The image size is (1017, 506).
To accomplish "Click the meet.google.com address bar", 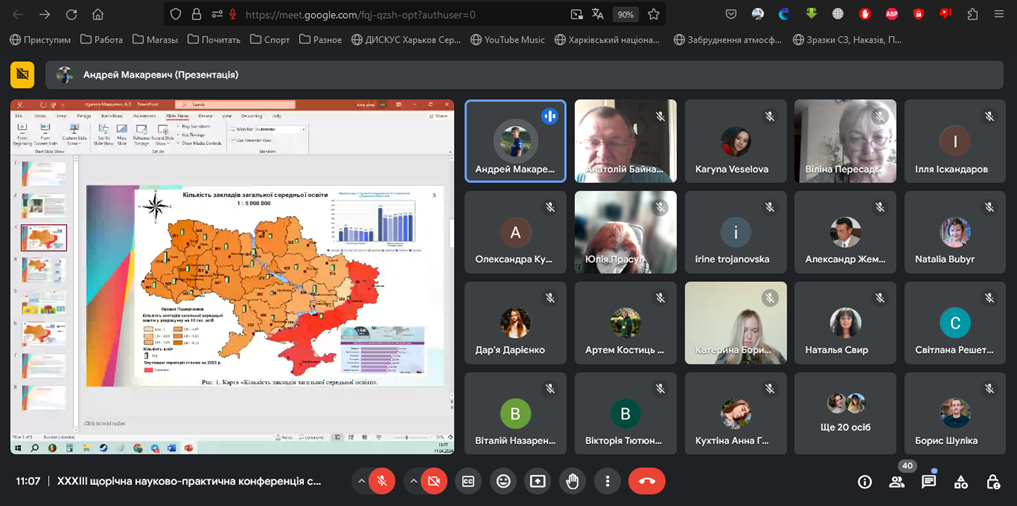I will click(x=400, y=15).
